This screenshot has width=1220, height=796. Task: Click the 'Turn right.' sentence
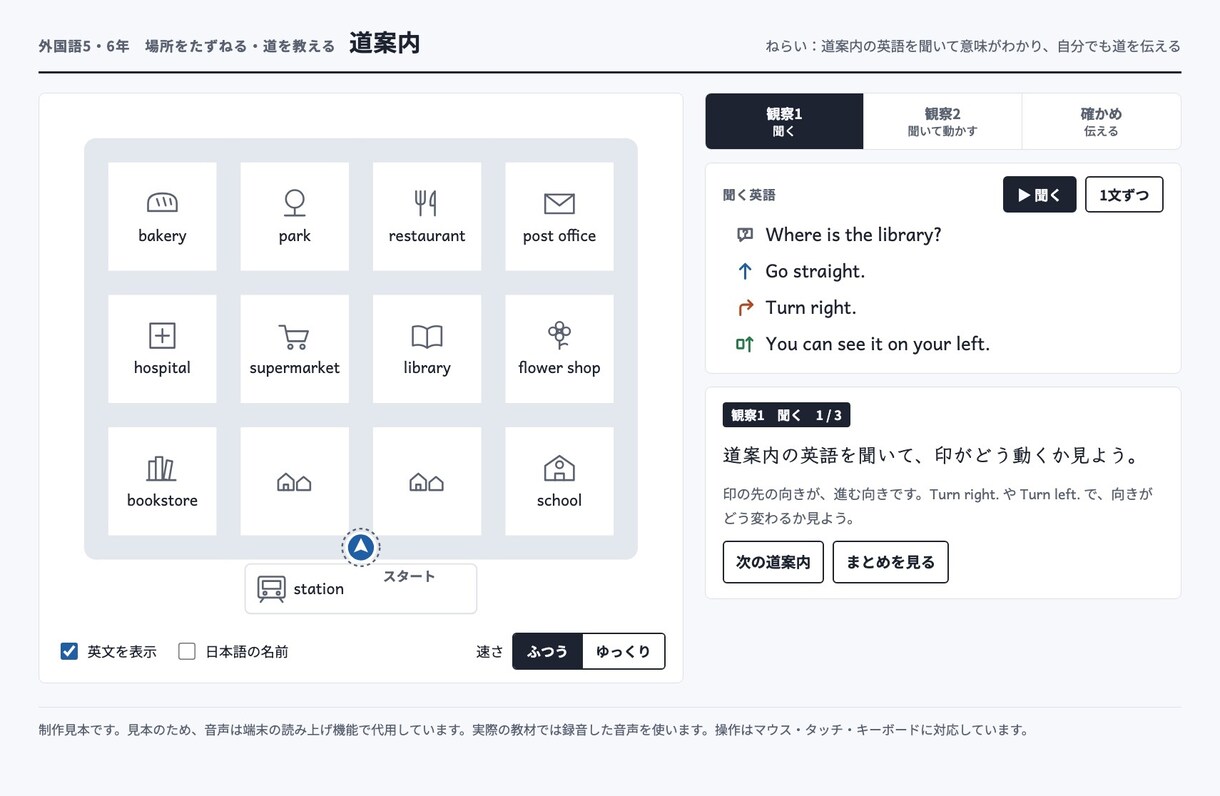pyautogui.click(x=811, y=307)
